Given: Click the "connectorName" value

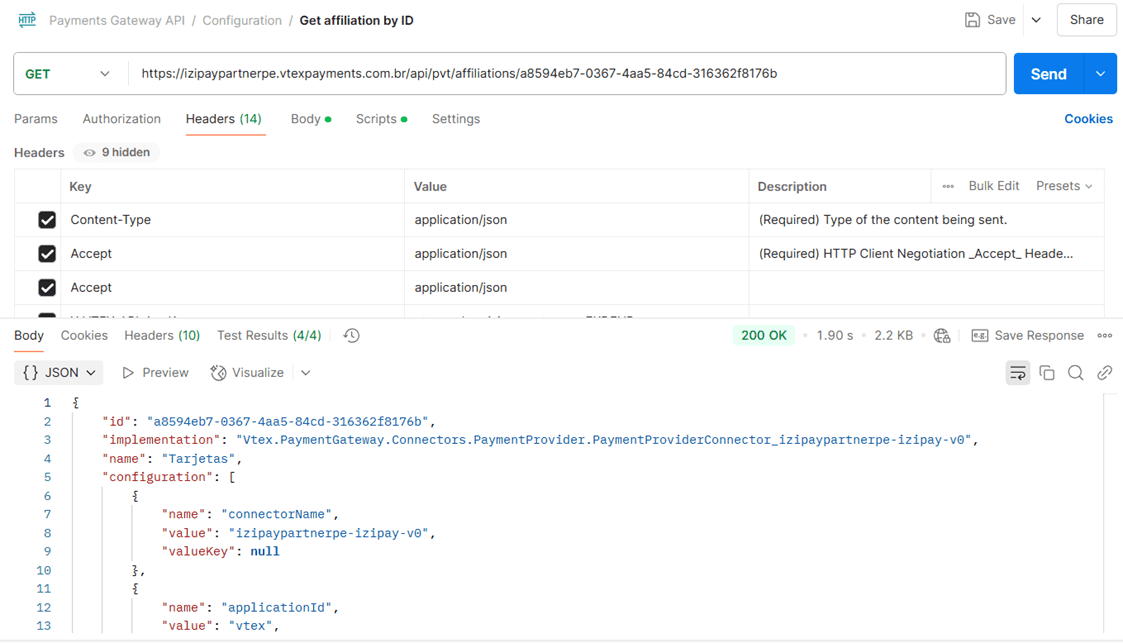Looking at the screenshot, I should point(276,514).
